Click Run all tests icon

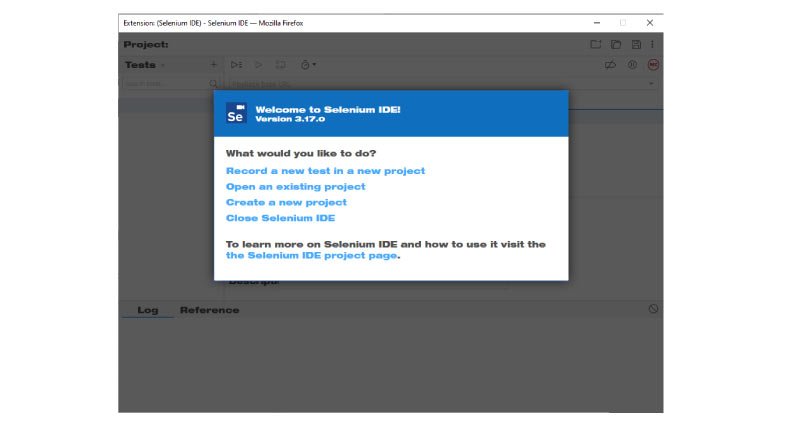pyautogui.click(x=236, y=65)
